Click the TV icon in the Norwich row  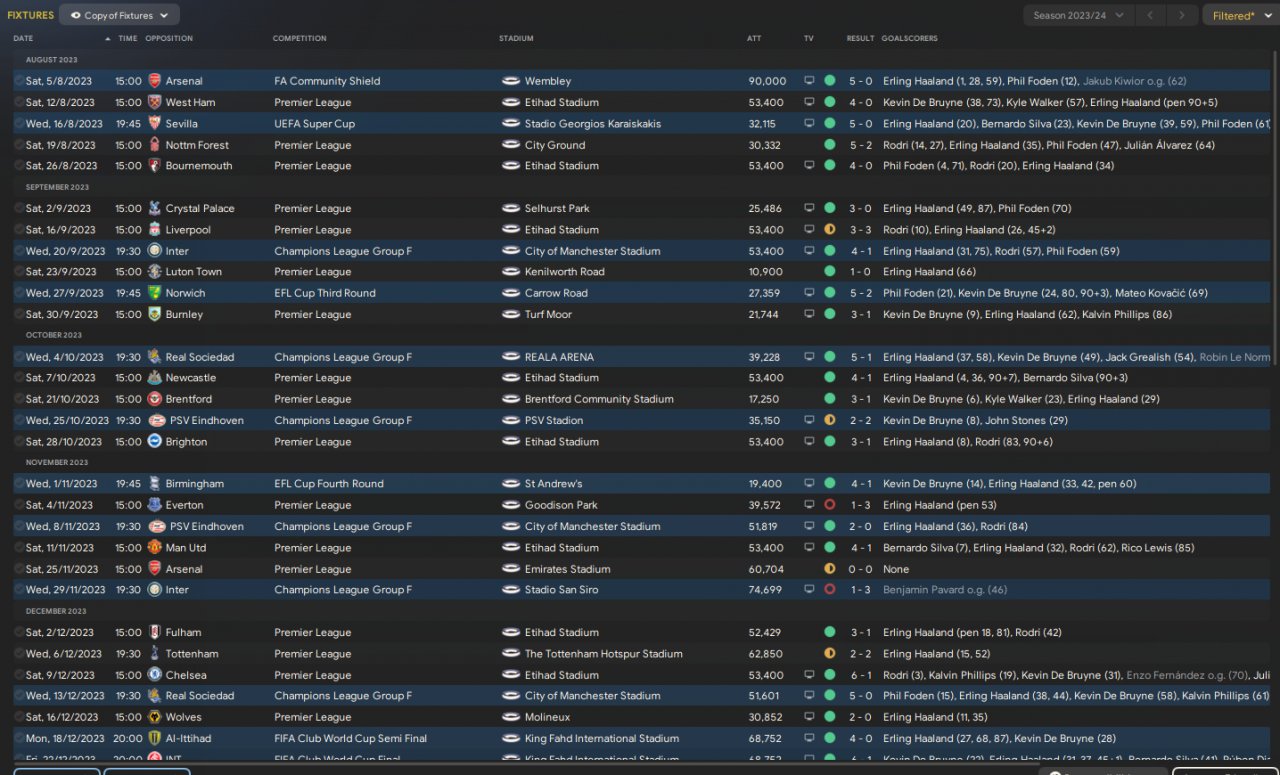[x=809, y=293]
